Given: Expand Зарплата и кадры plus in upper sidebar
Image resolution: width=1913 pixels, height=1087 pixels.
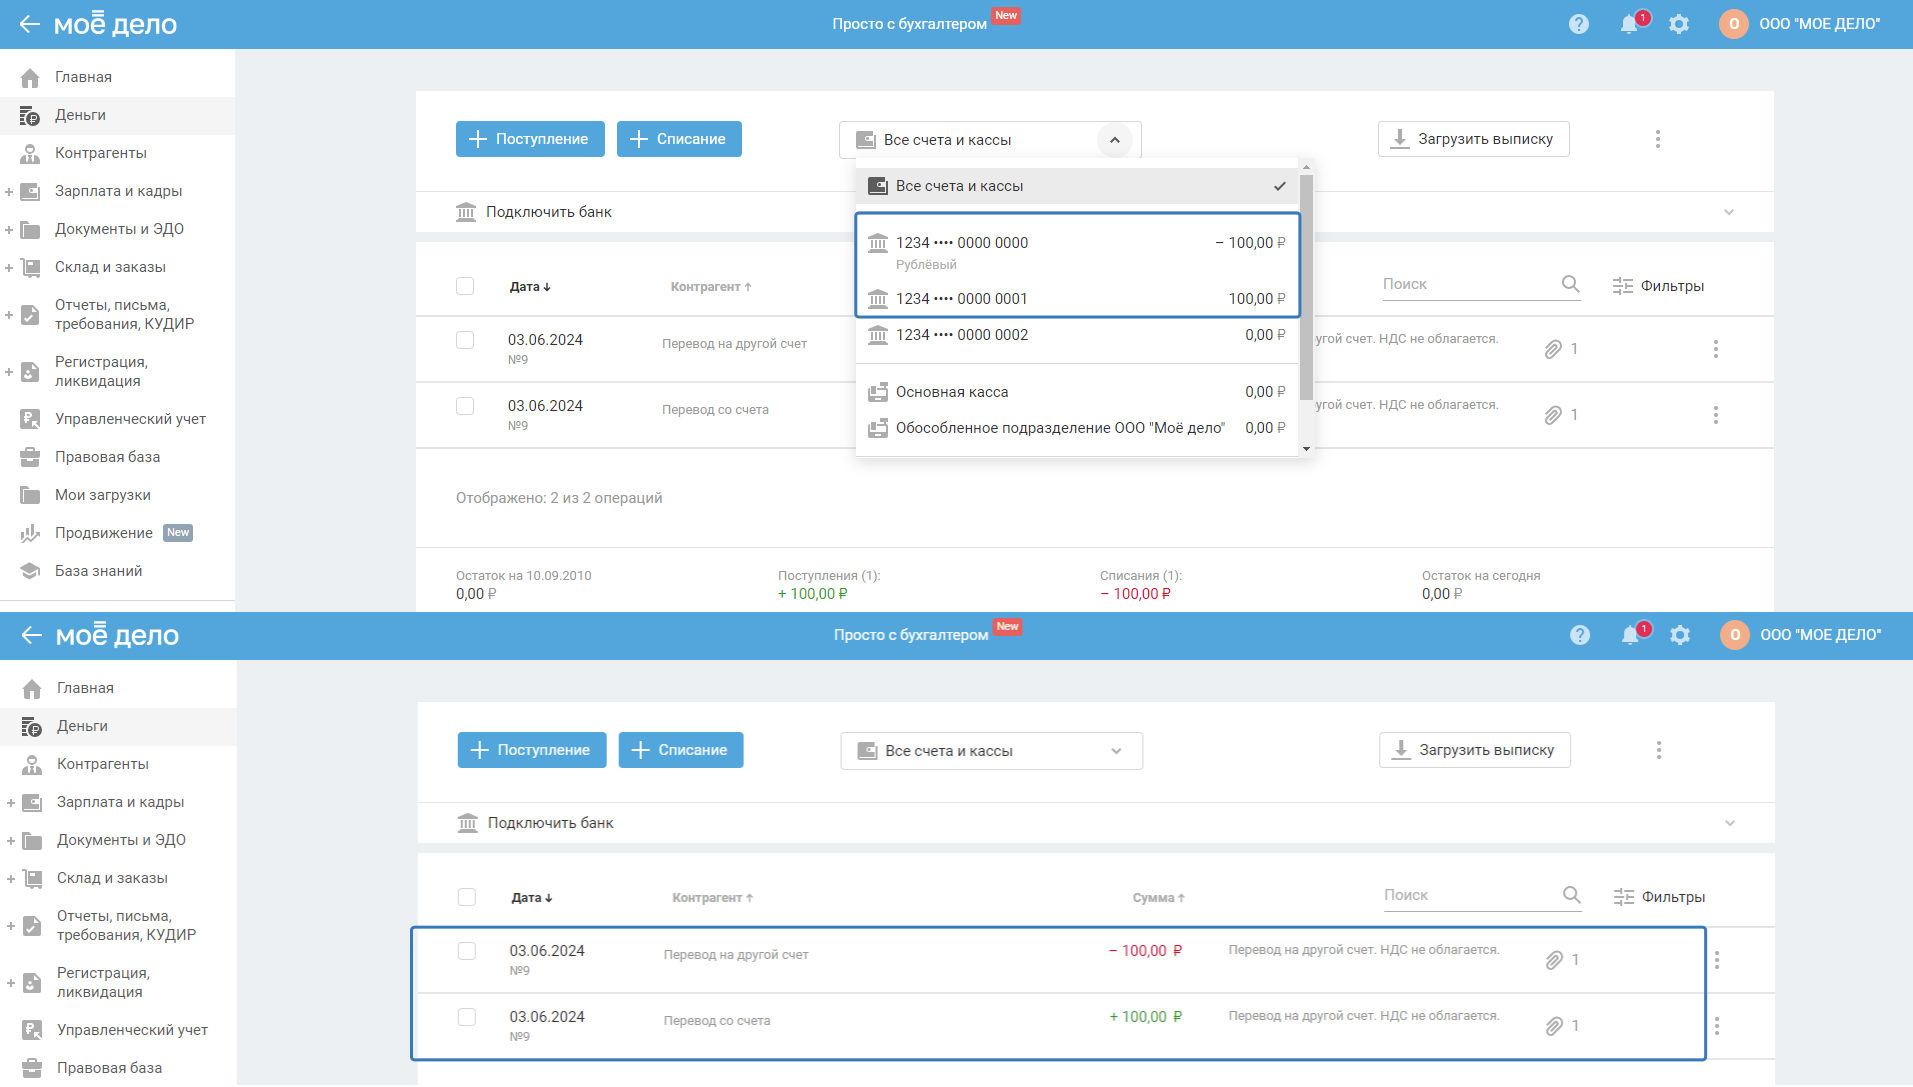Looking at the screenshot, I should click(x=9, y=191).
